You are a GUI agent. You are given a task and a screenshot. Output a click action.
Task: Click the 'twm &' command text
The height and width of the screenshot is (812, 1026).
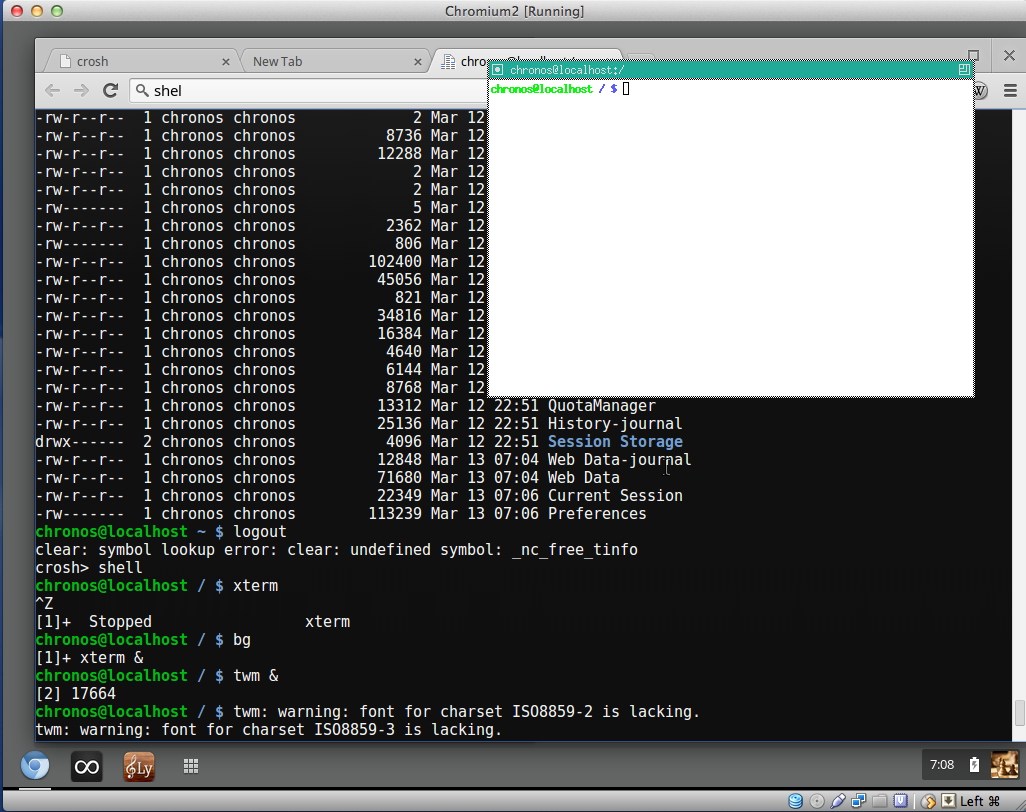pos(256,675)
